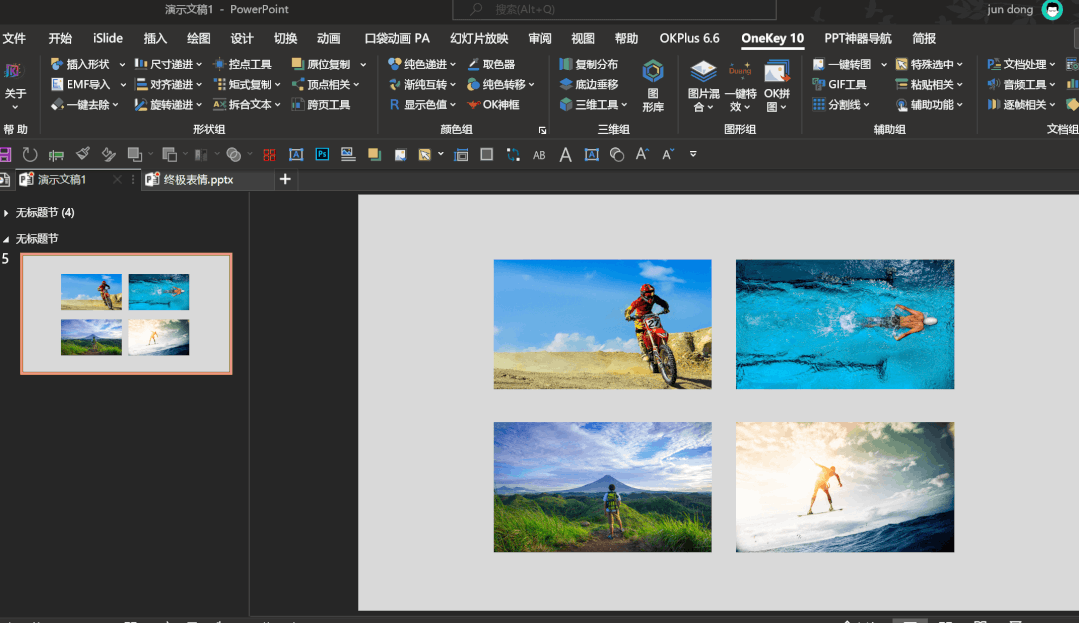1079x623 pixels.
Task: Expand the collapsed 无标题节 (4) section
Action: (7, 213)
